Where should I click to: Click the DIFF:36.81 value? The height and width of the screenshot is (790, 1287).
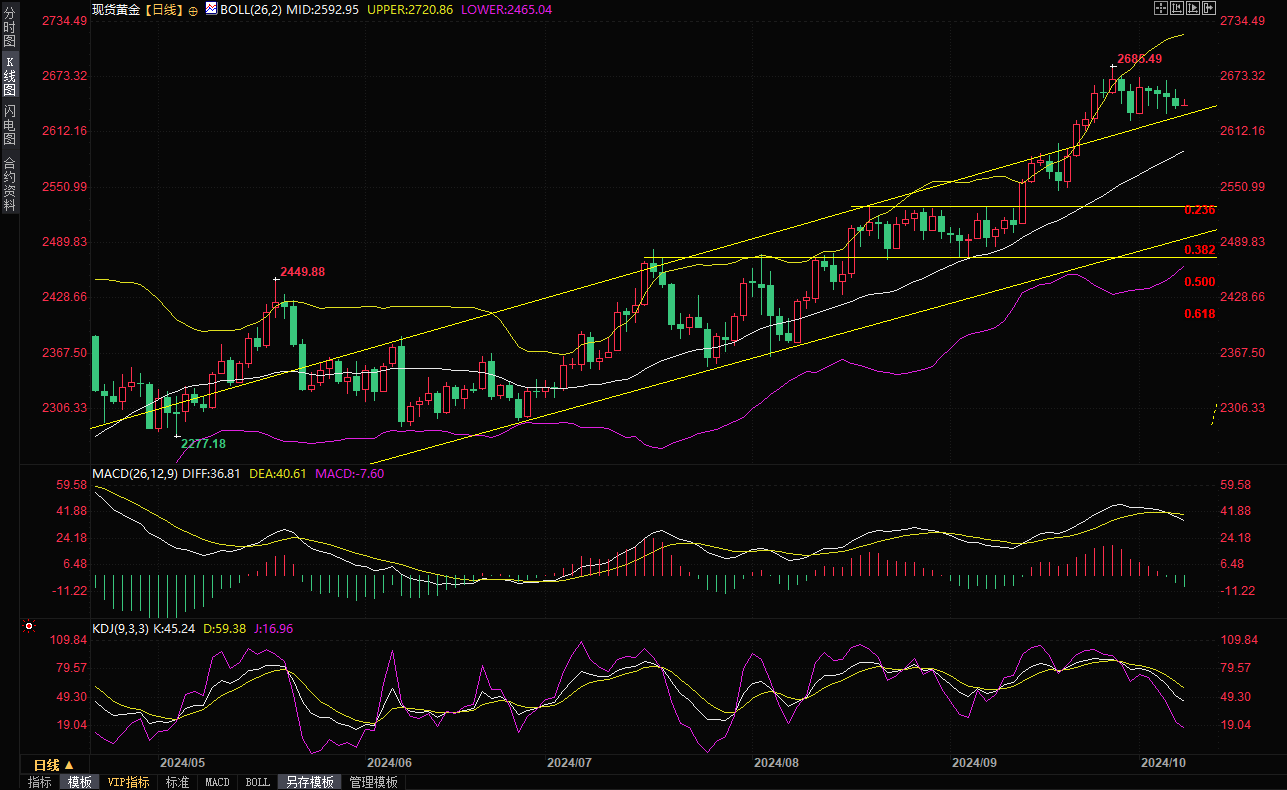tap(212, 474)
